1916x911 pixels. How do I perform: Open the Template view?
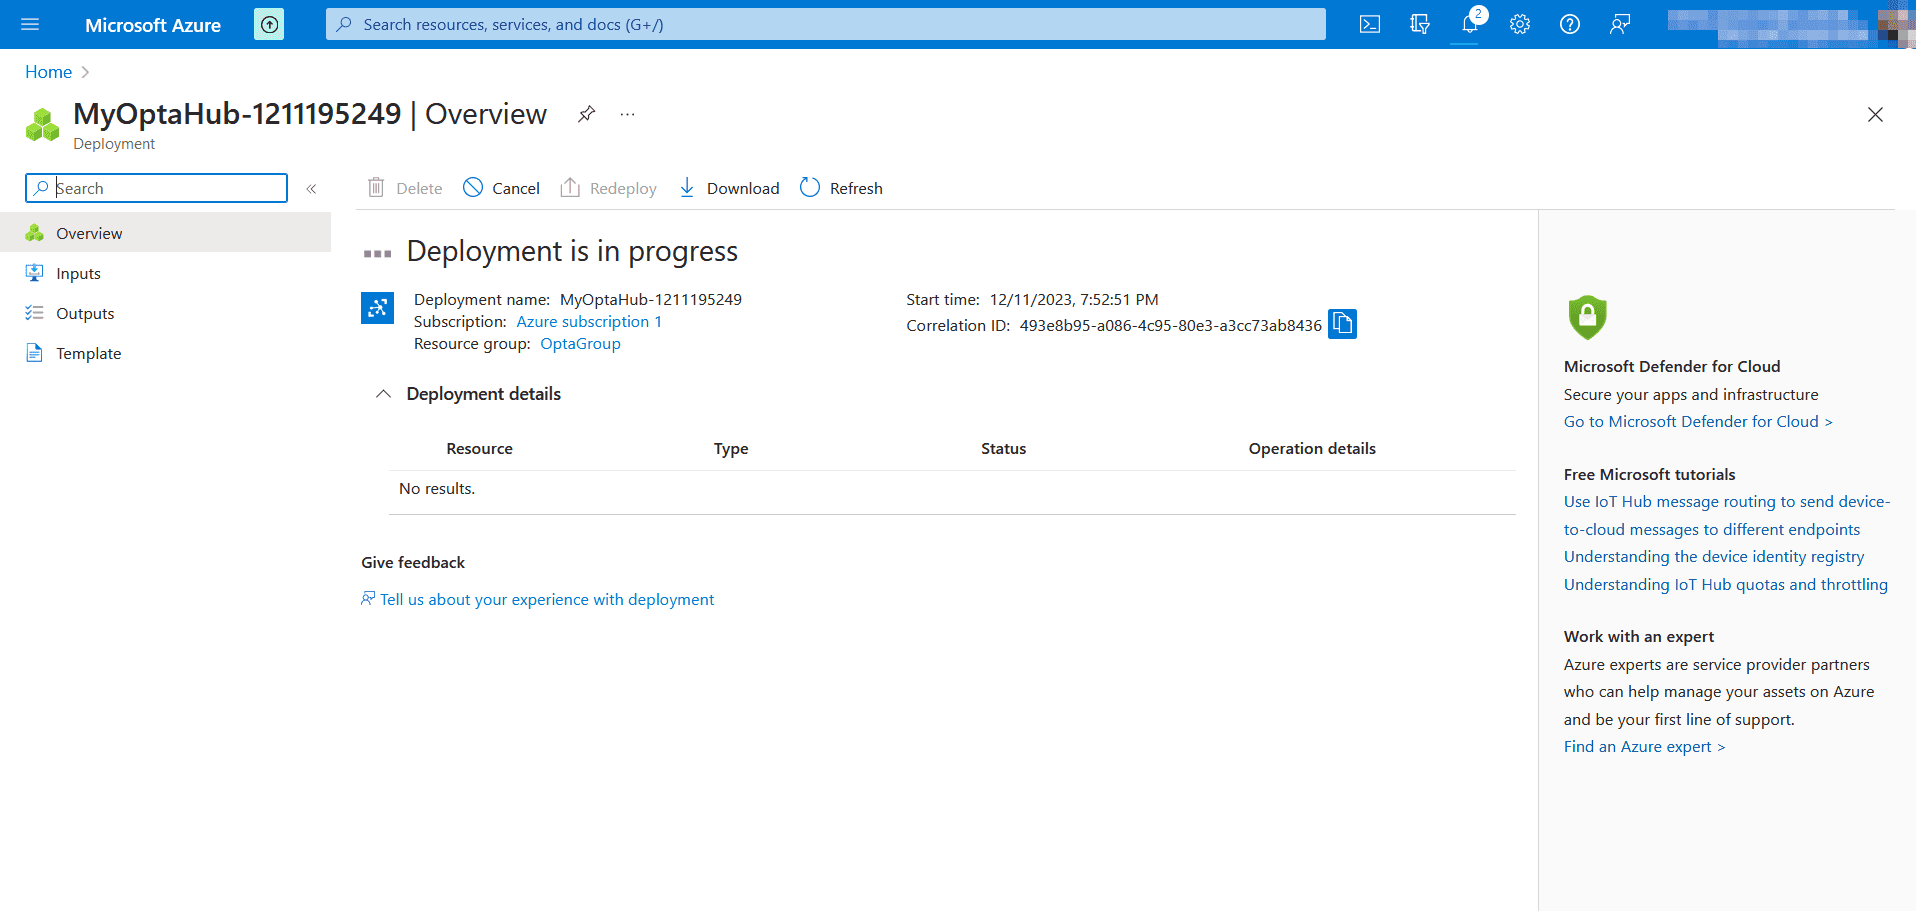point(90,353)
